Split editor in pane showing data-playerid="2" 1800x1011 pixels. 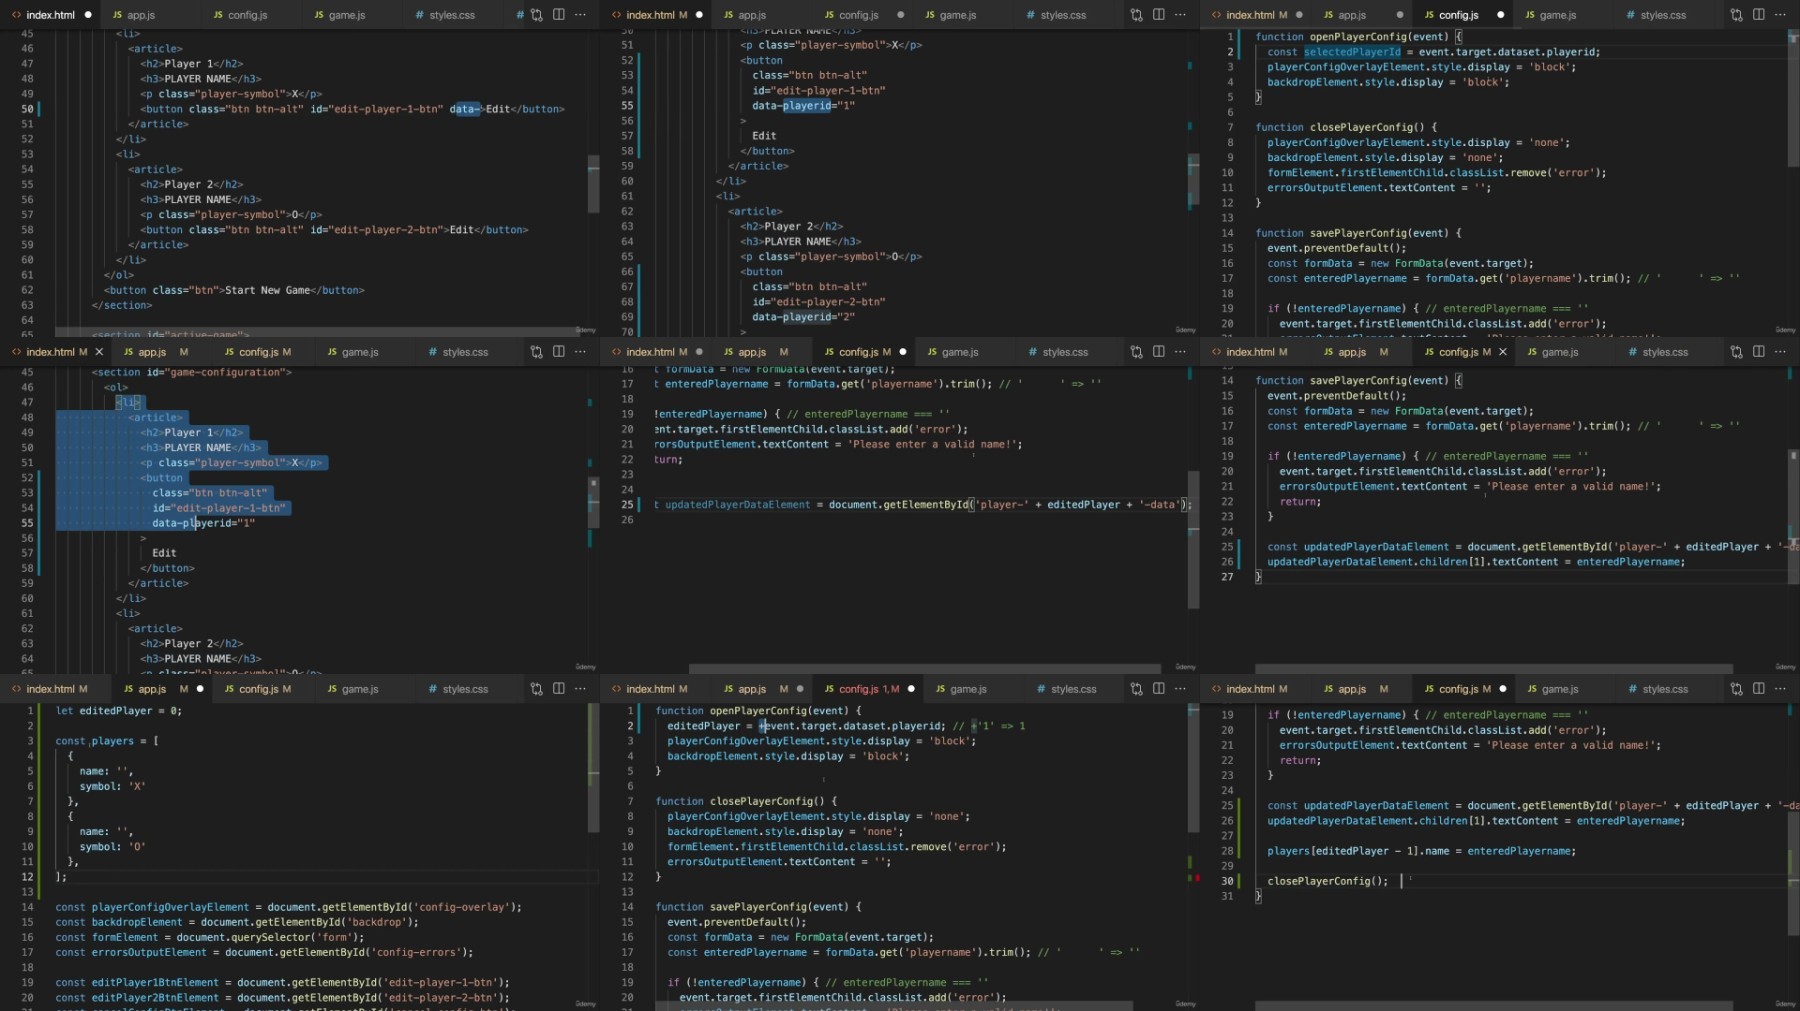(1158, 15)
